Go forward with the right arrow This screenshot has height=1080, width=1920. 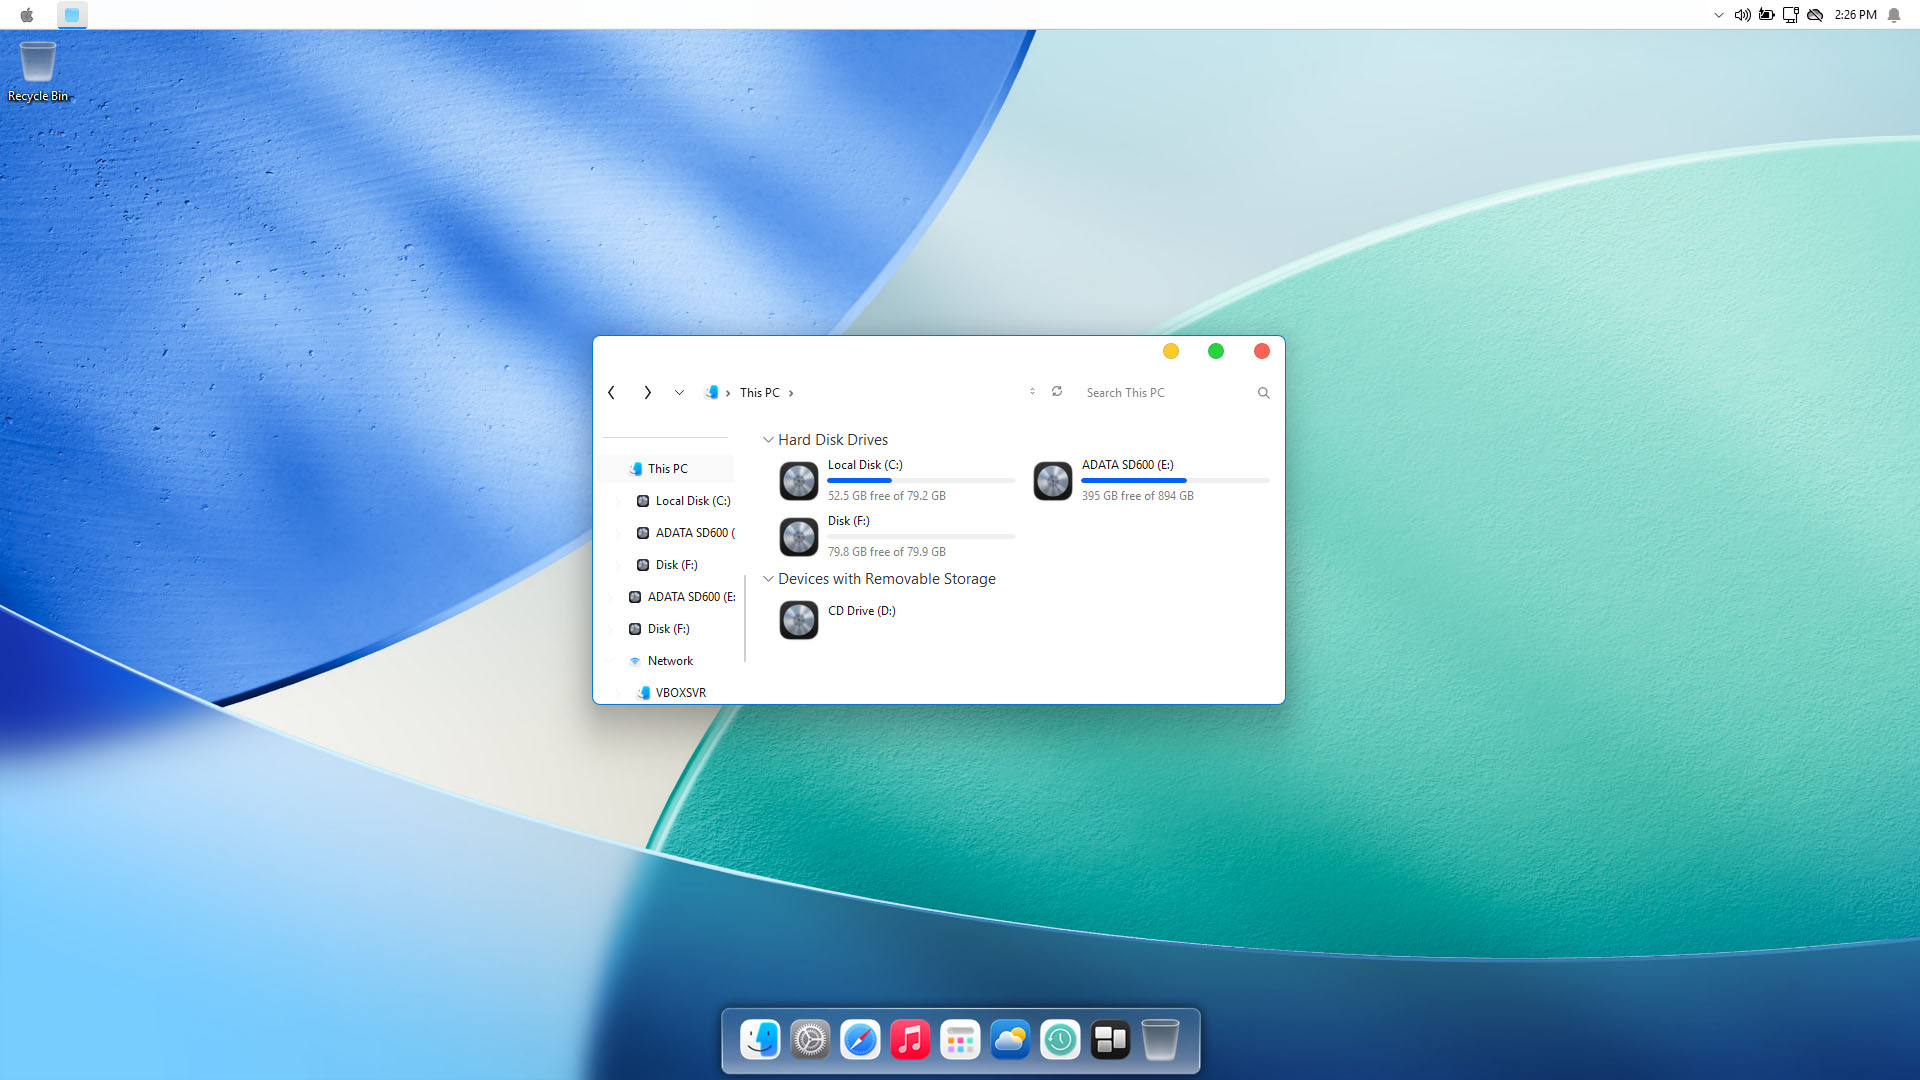647,393
